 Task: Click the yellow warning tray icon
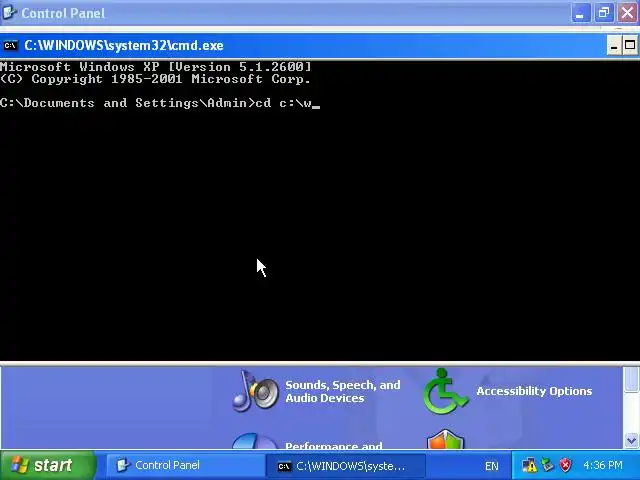click(x=529, y=465)
